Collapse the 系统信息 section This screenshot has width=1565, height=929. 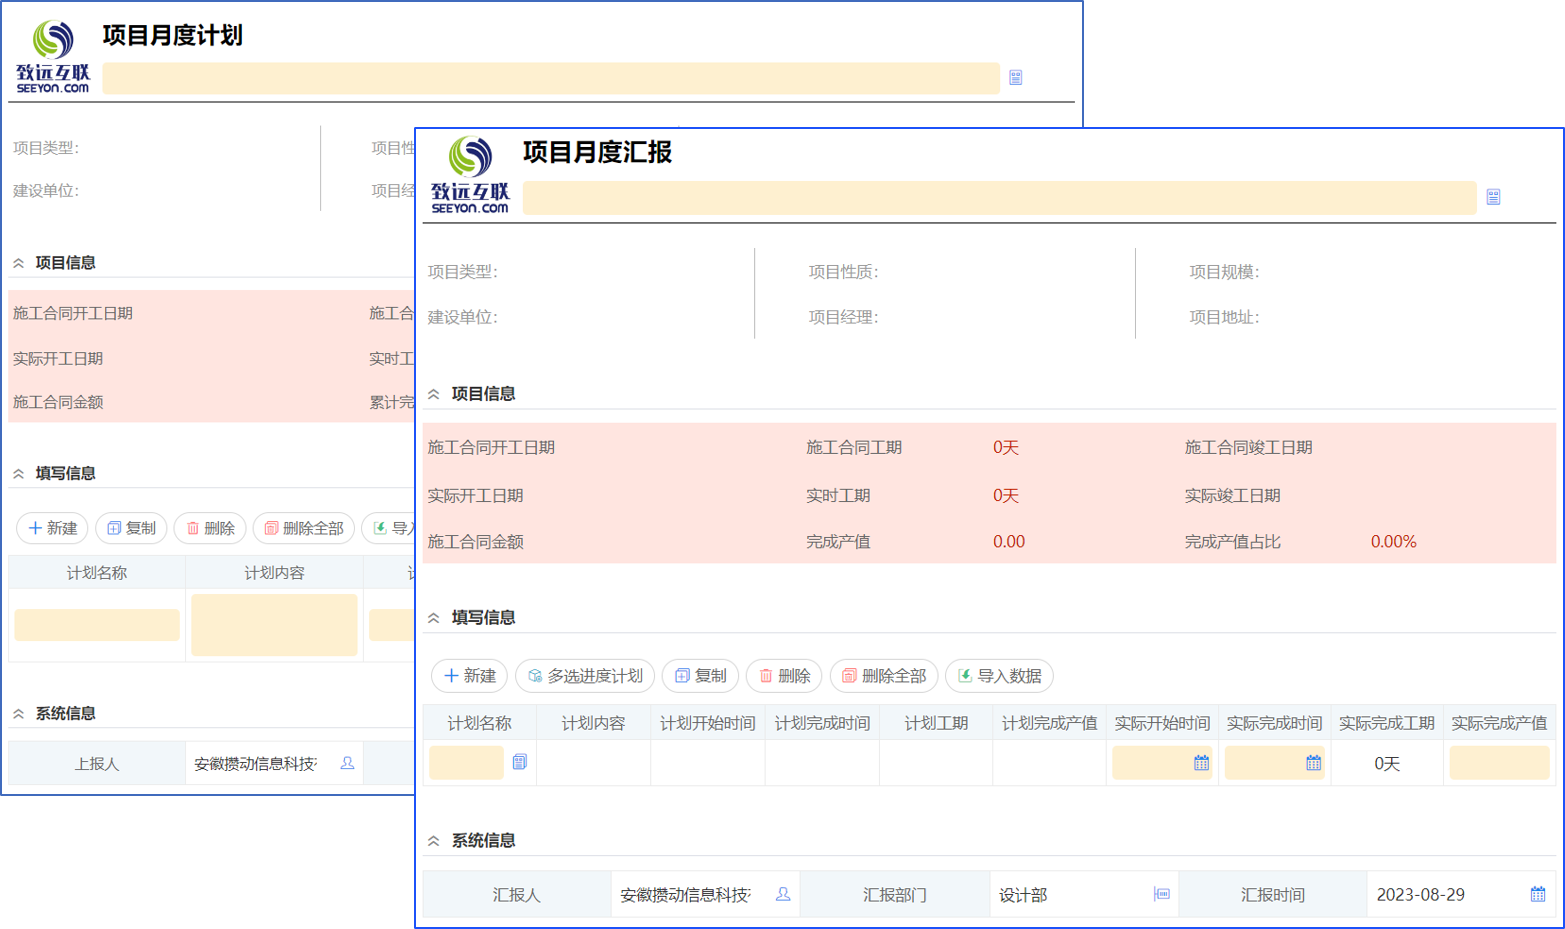pos(433,840)
